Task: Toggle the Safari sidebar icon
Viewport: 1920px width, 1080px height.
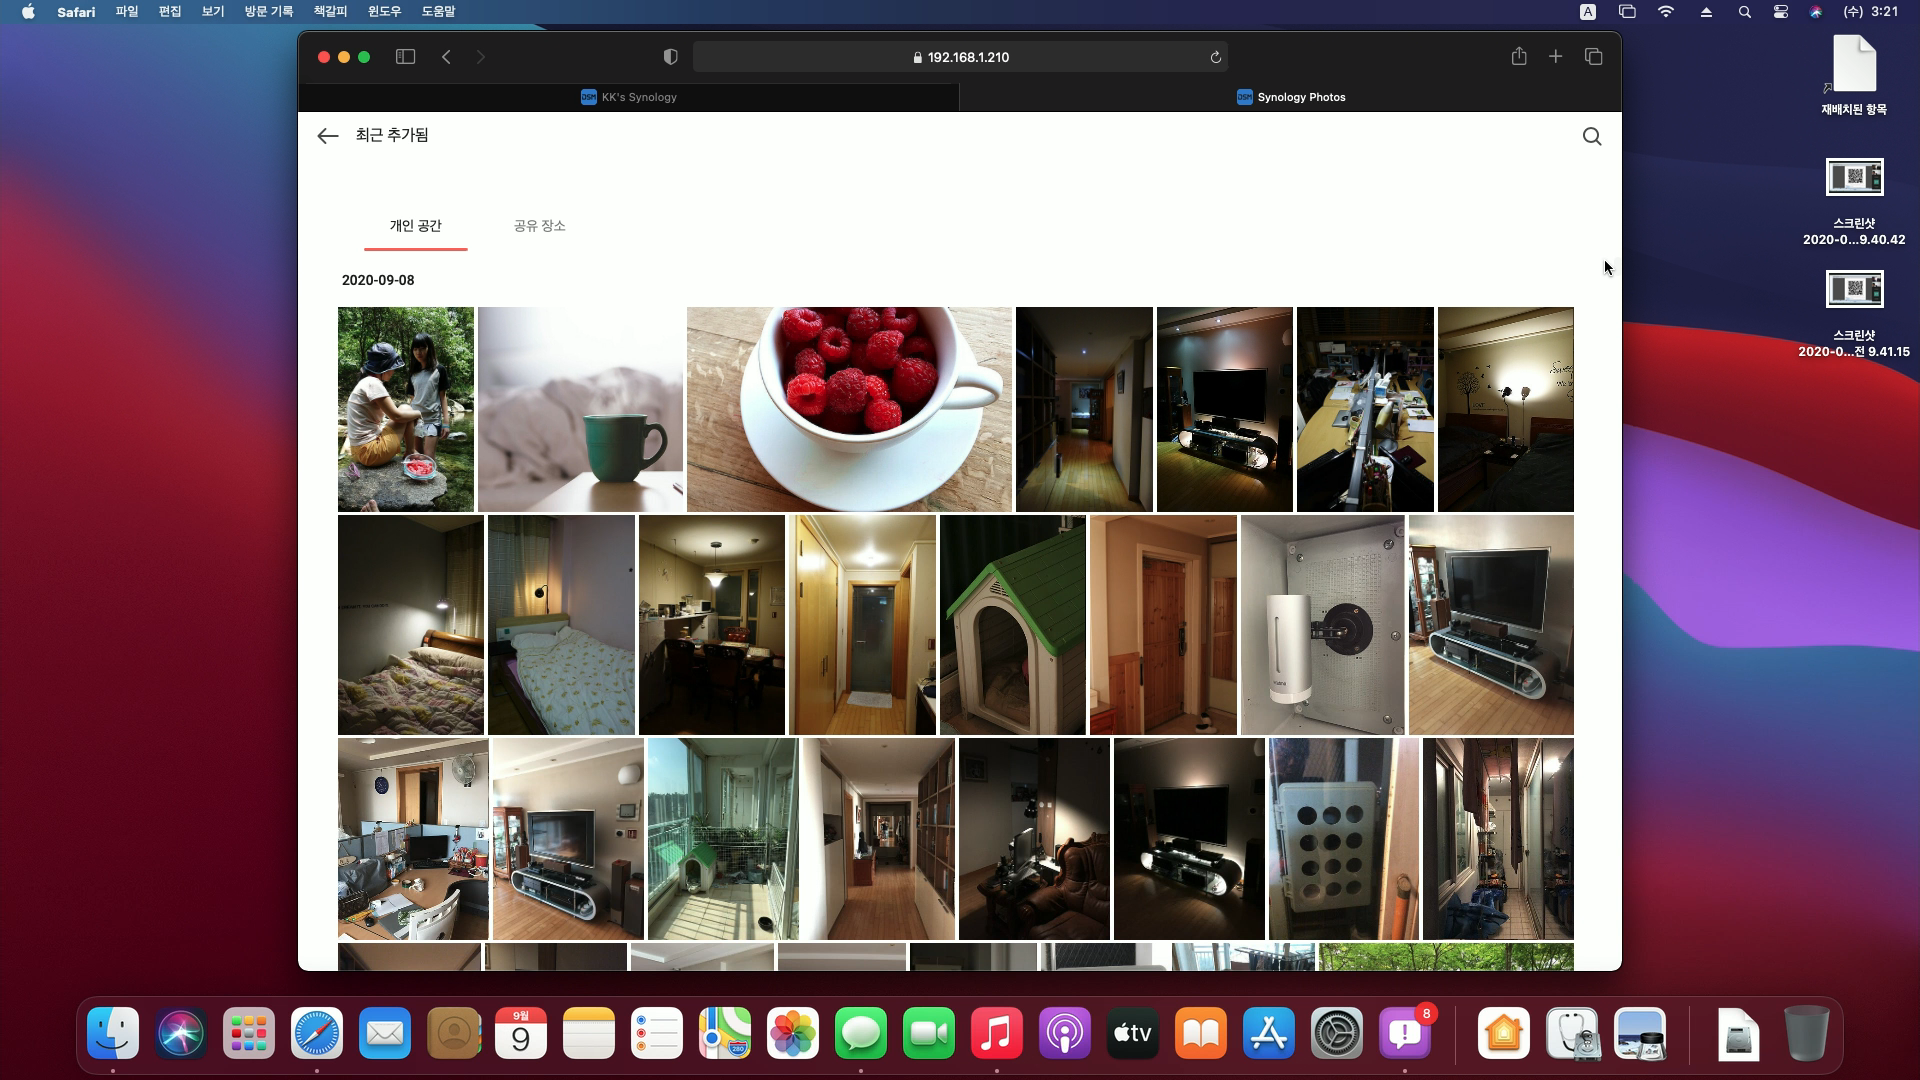Action: (405, 57)
